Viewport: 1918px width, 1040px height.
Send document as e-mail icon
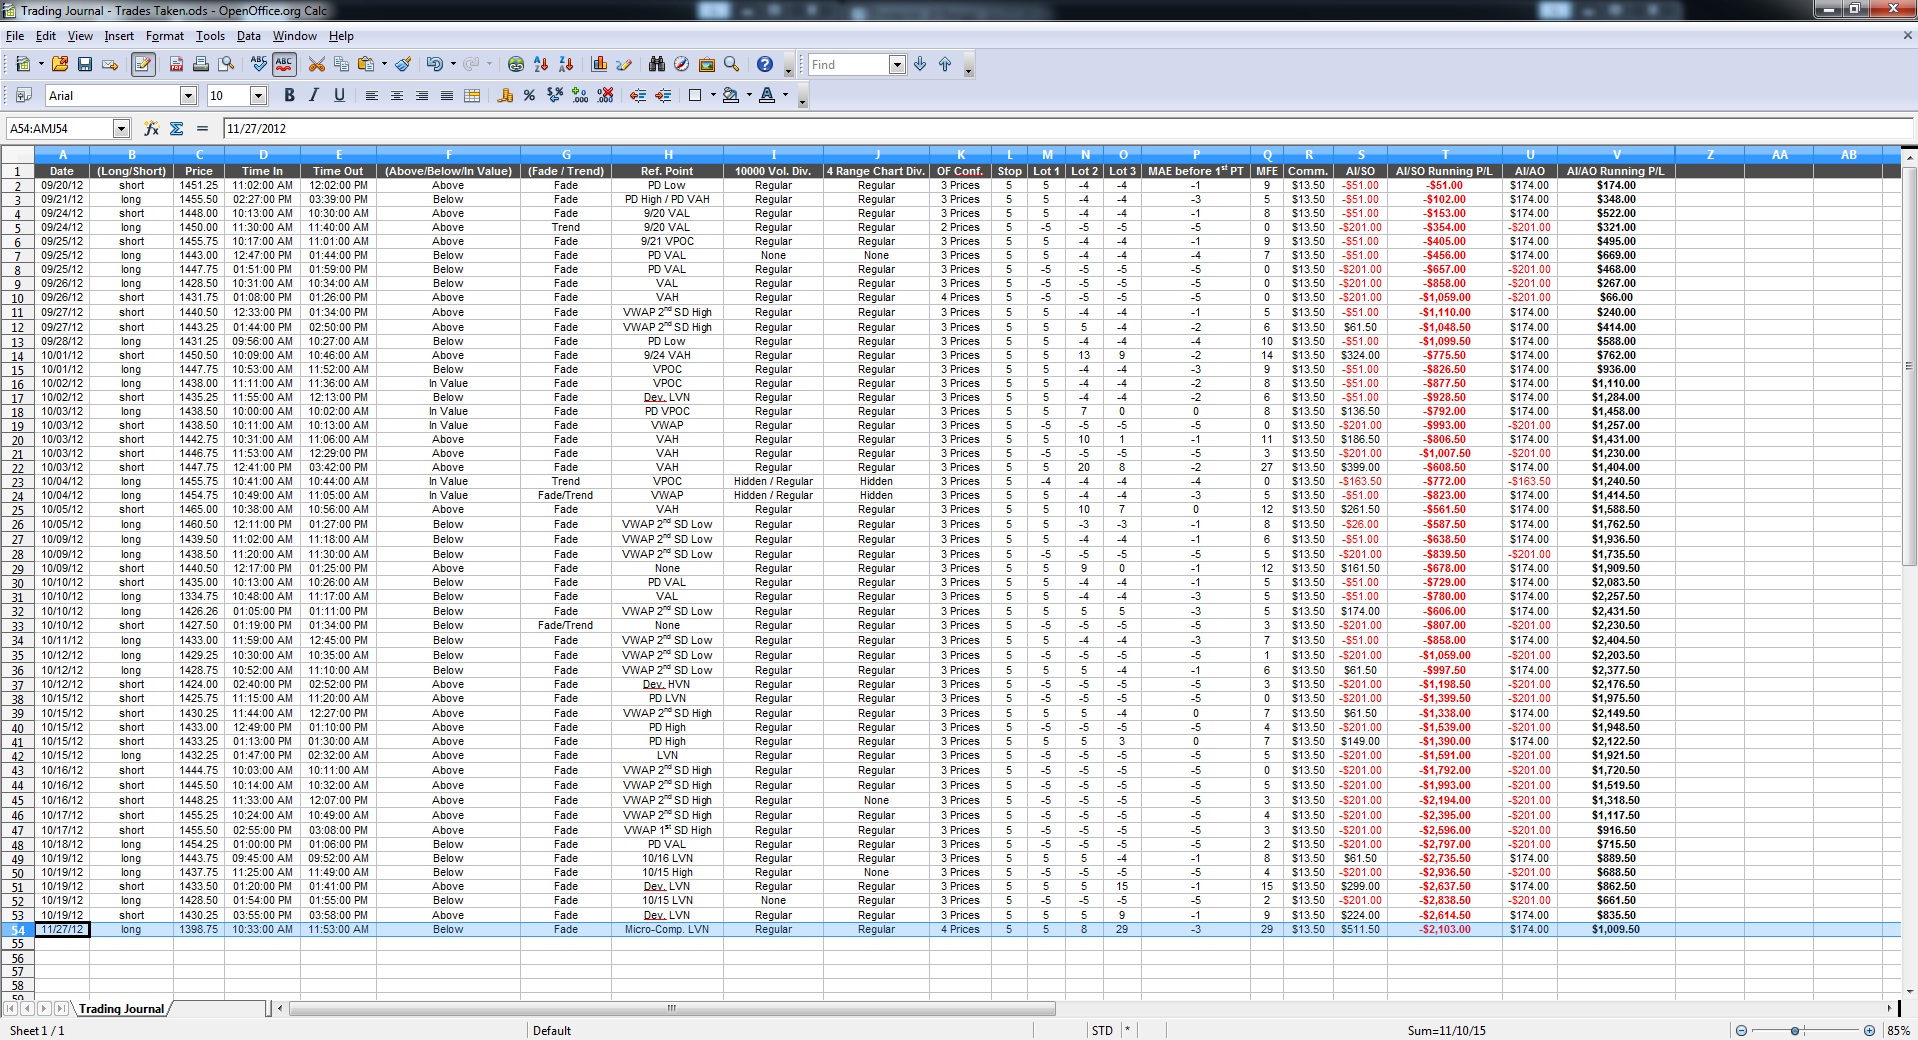(x=110, y=64)
